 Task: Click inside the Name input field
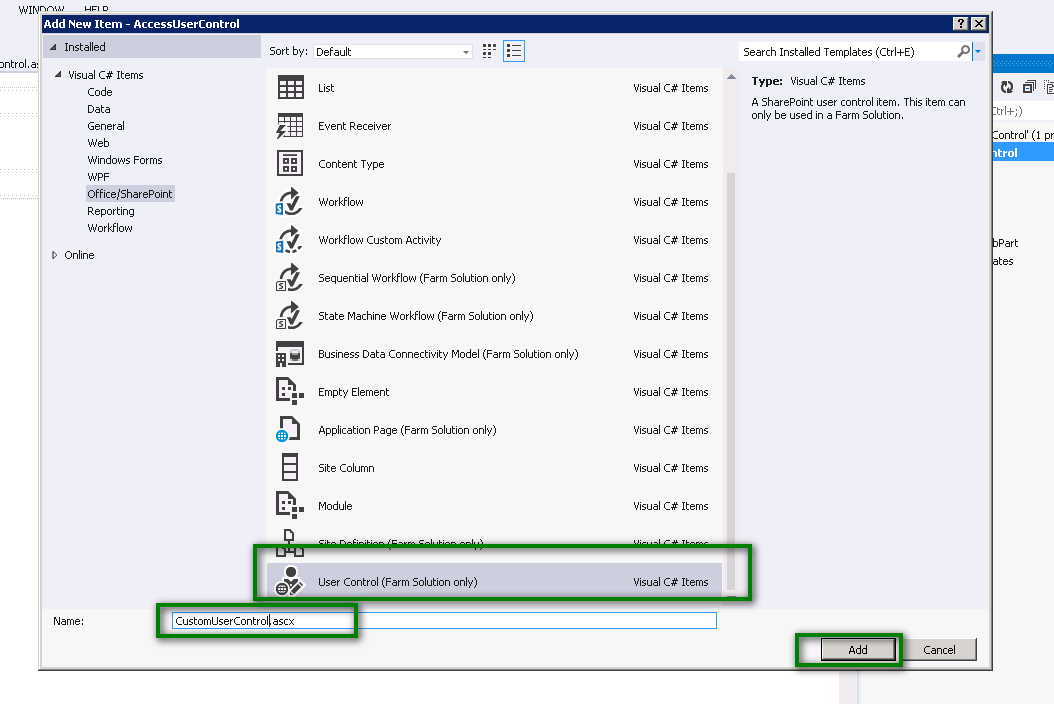[300, 620]
